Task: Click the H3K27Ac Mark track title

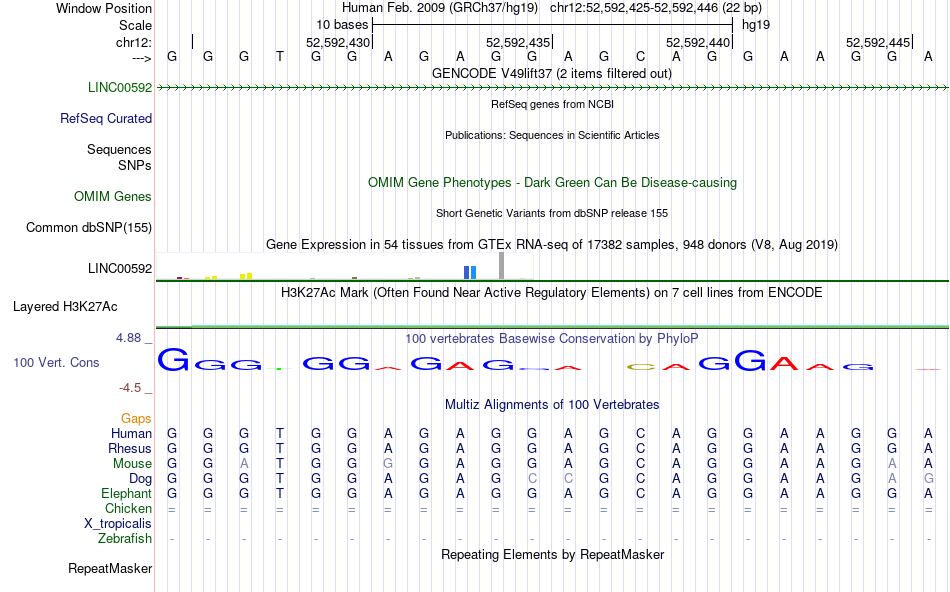Action: tap(552, 292)
